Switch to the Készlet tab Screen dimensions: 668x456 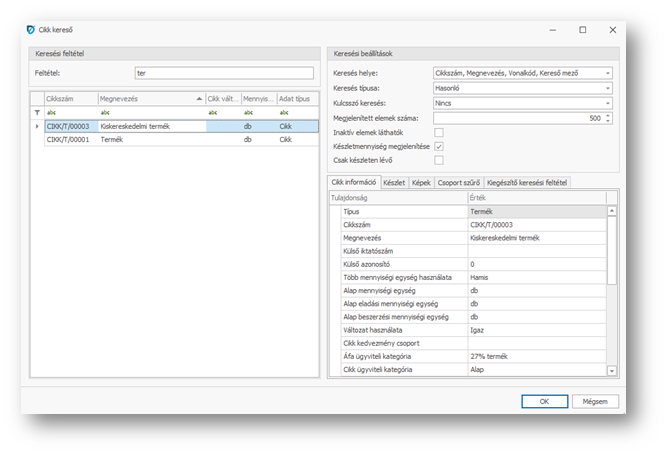coord(394,183)
